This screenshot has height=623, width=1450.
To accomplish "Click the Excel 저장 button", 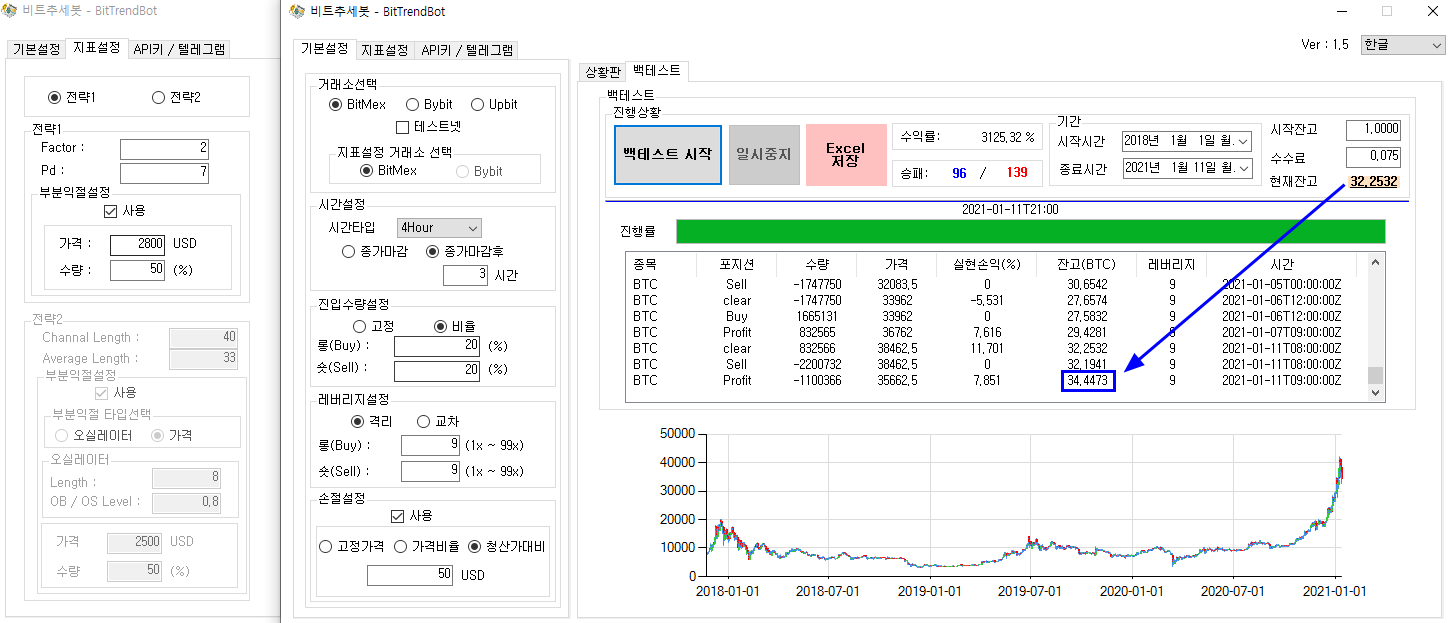I will click(845, 154).
